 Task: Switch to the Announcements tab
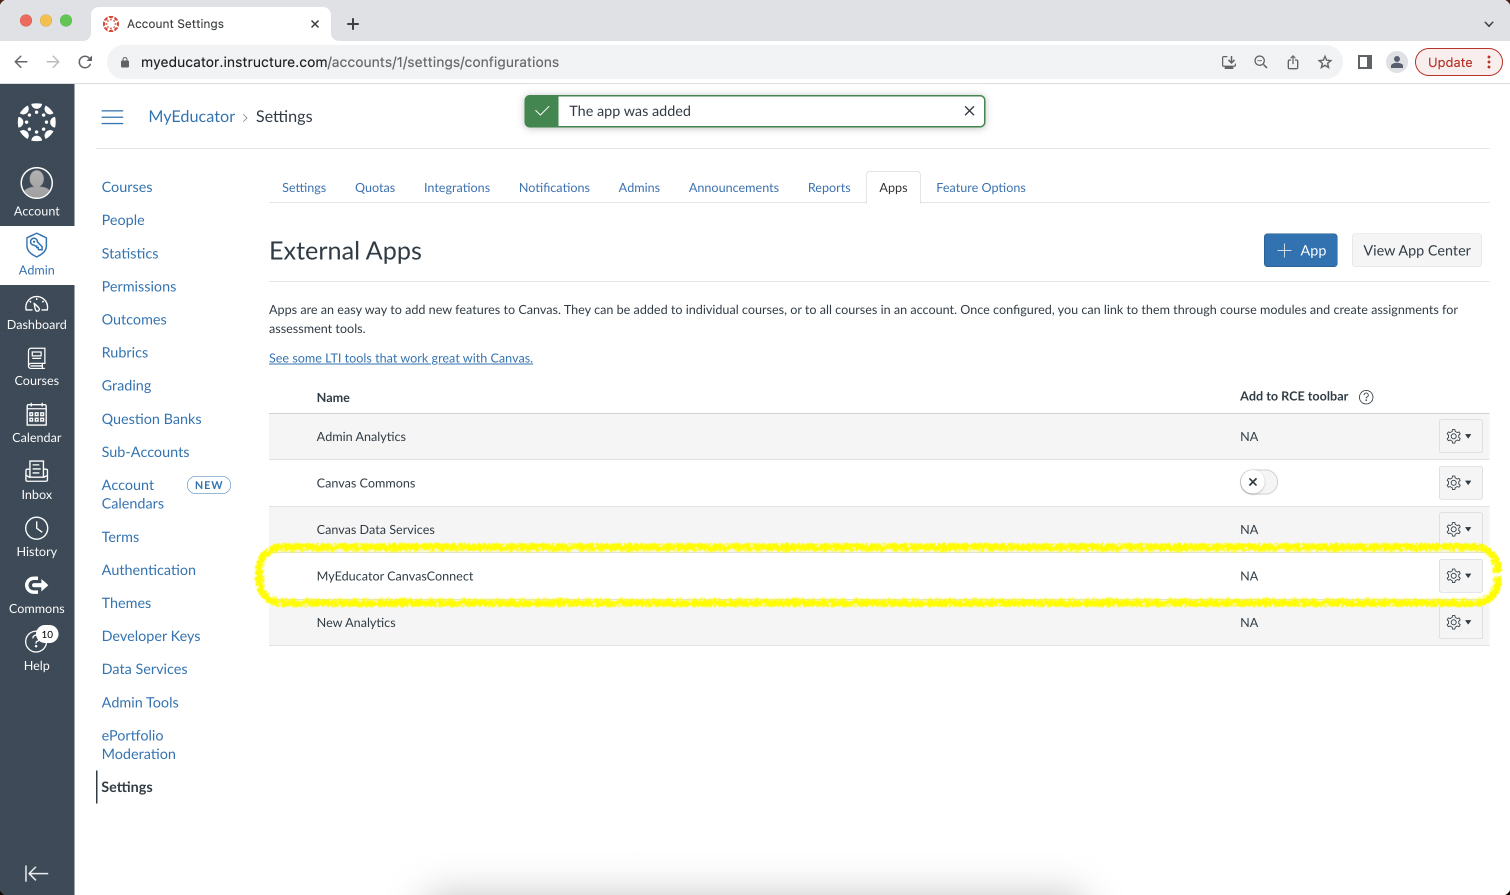click(734, 188)
